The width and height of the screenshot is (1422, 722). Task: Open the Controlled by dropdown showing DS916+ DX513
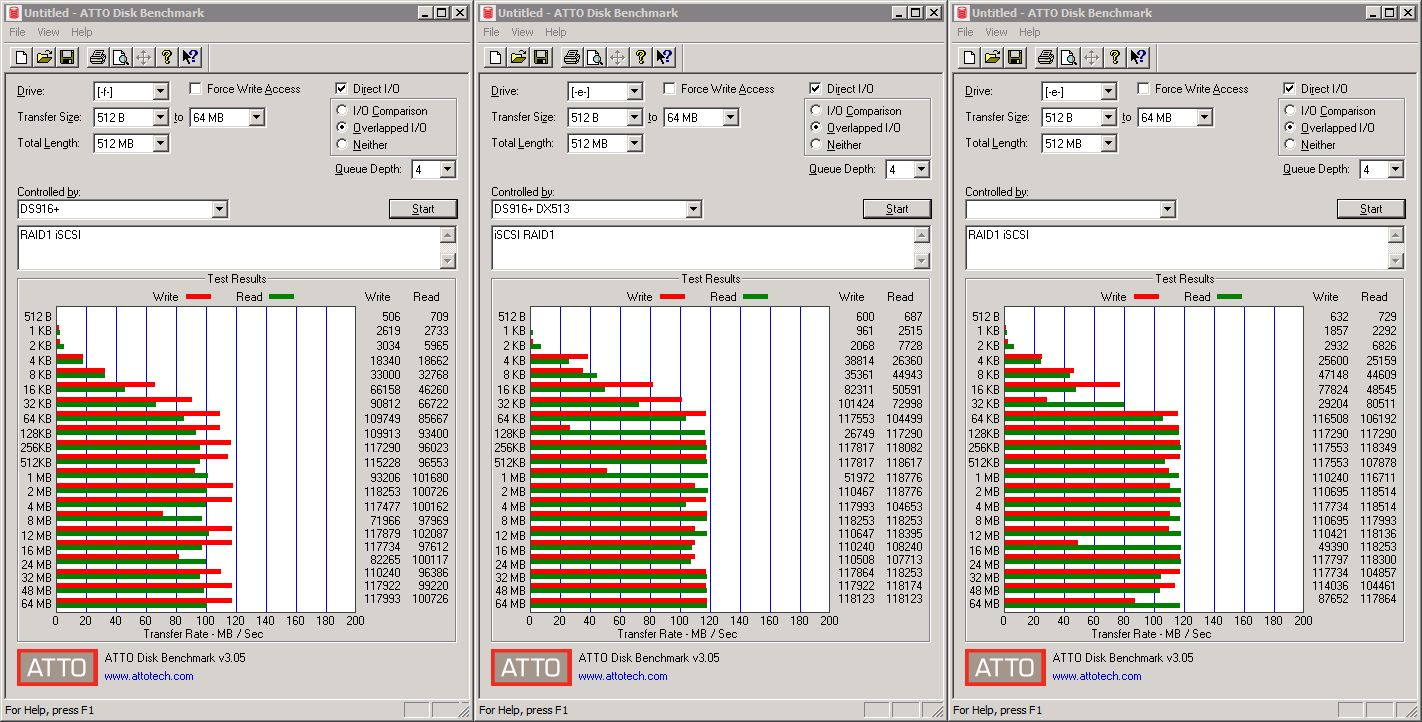(596, 209)
